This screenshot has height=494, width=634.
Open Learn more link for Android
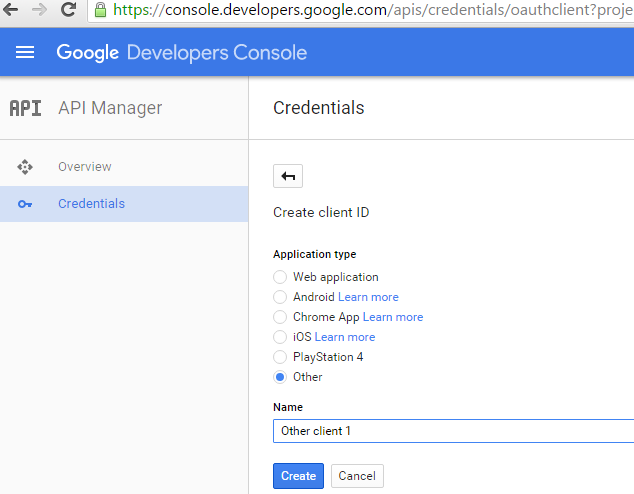(x=368, y=297)
